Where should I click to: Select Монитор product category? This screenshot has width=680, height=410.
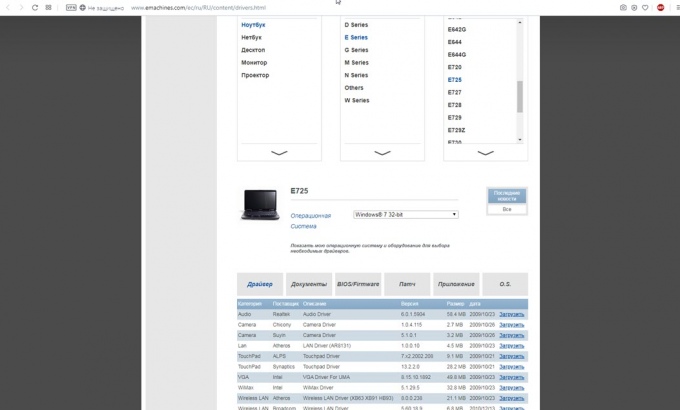coord(254,62)
